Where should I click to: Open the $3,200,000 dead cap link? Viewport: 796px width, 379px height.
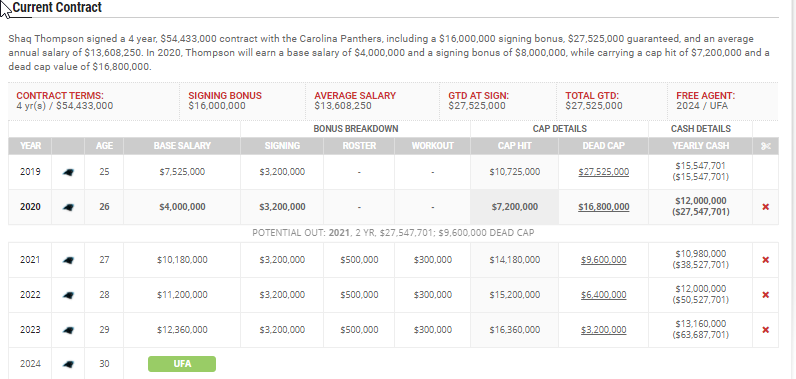pos(604,330)
